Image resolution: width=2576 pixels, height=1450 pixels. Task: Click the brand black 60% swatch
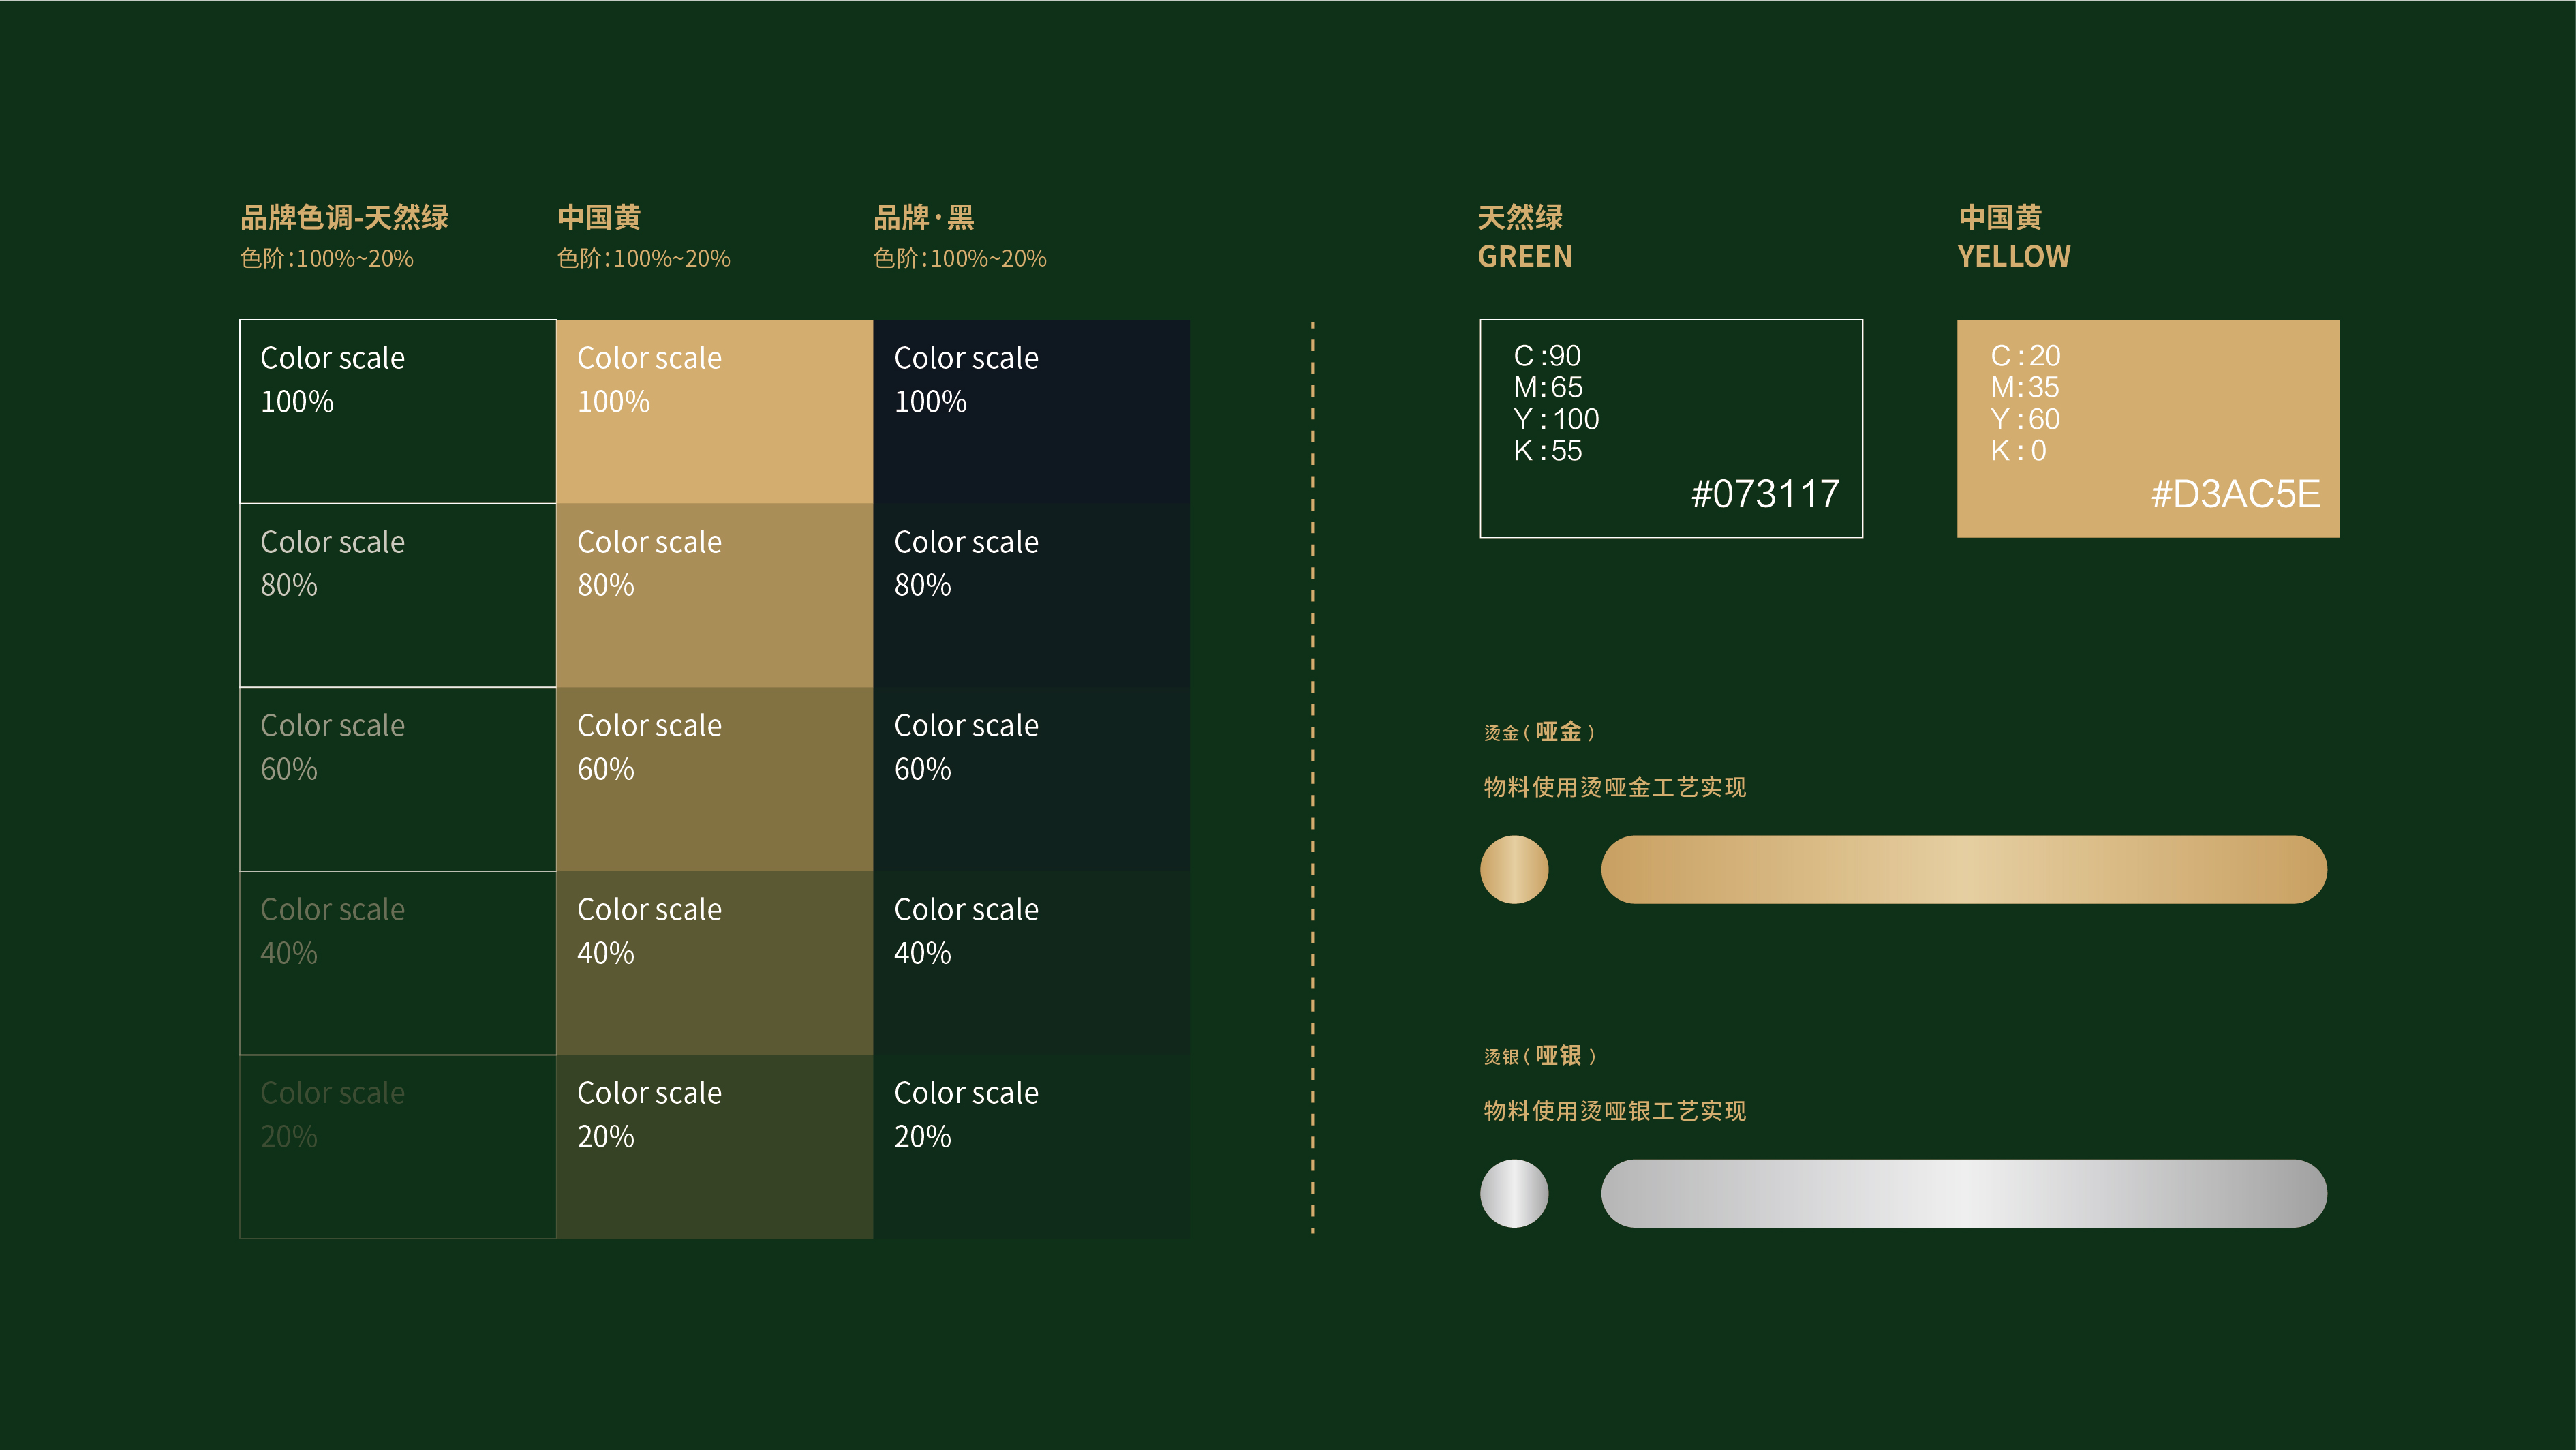point(1031,779)
